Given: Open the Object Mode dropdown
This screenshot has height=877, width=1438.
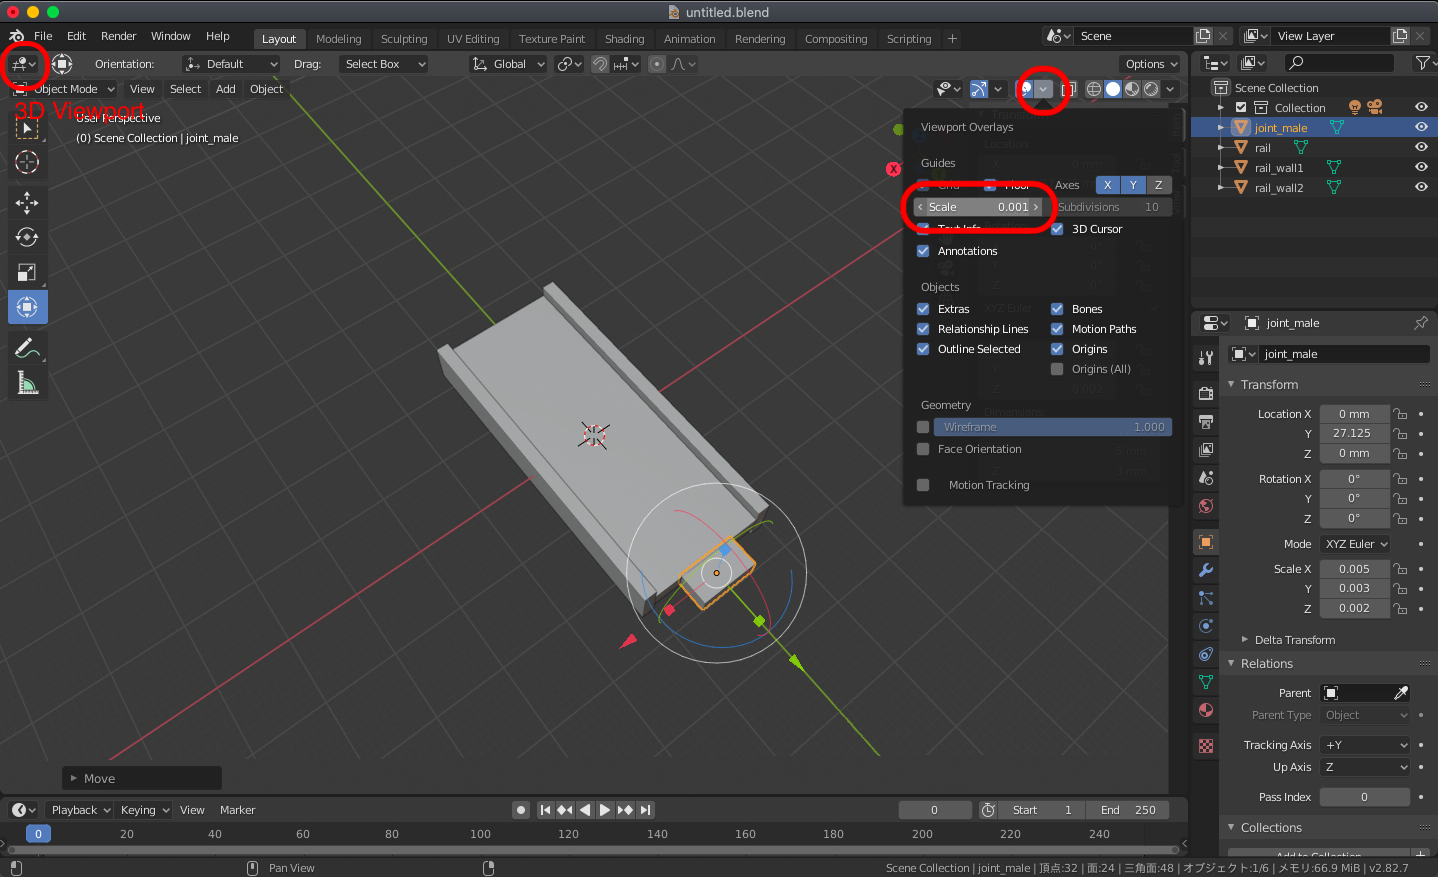Looking at the screenshot, I should pyautogui.click(x=64, y=89).
